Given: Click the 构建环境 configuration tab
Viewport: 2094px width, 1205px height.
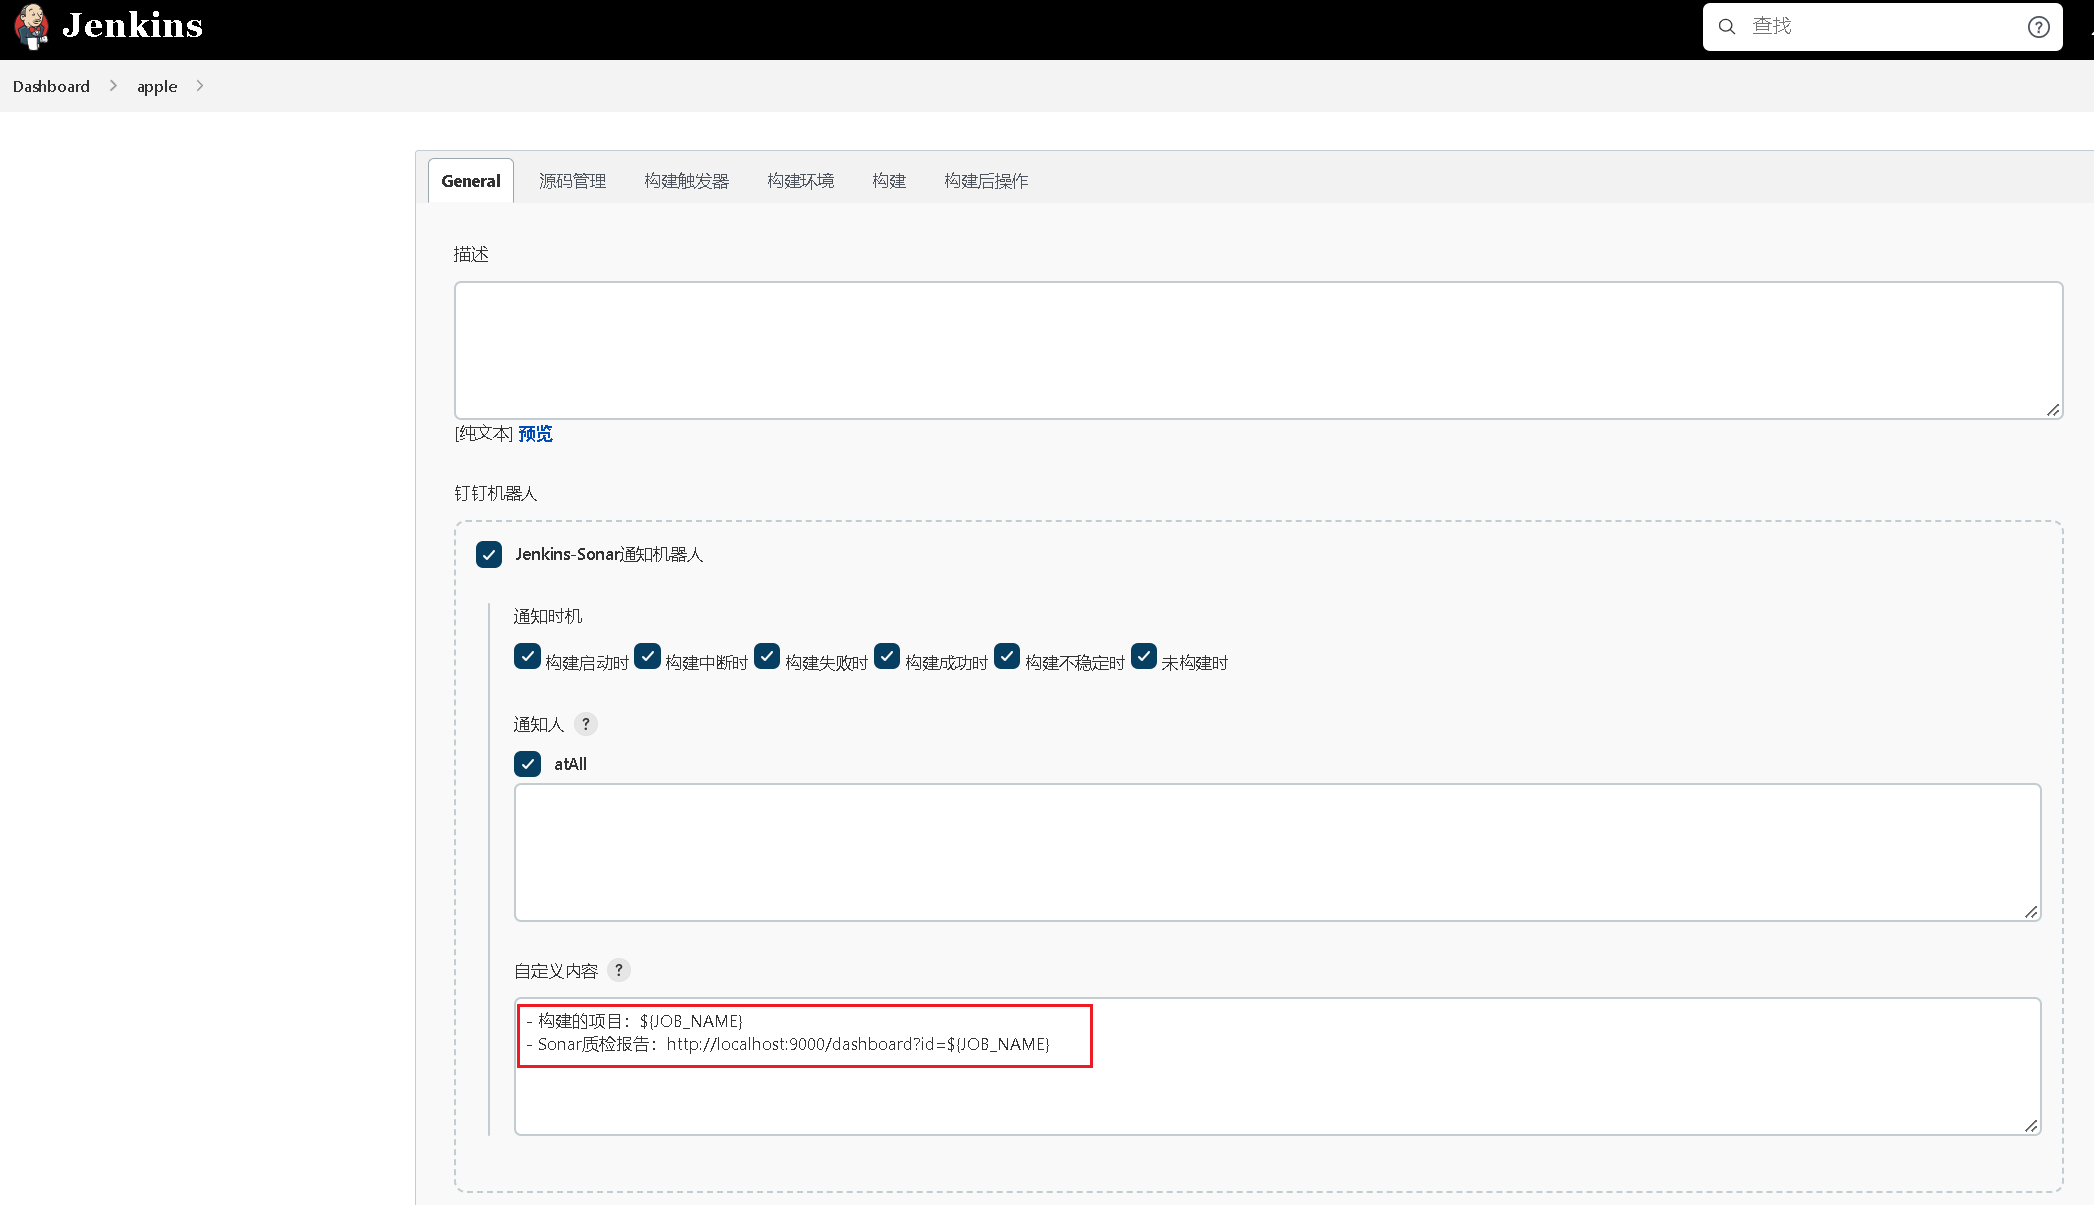Looking at the screenshot, I should point(801,180).
